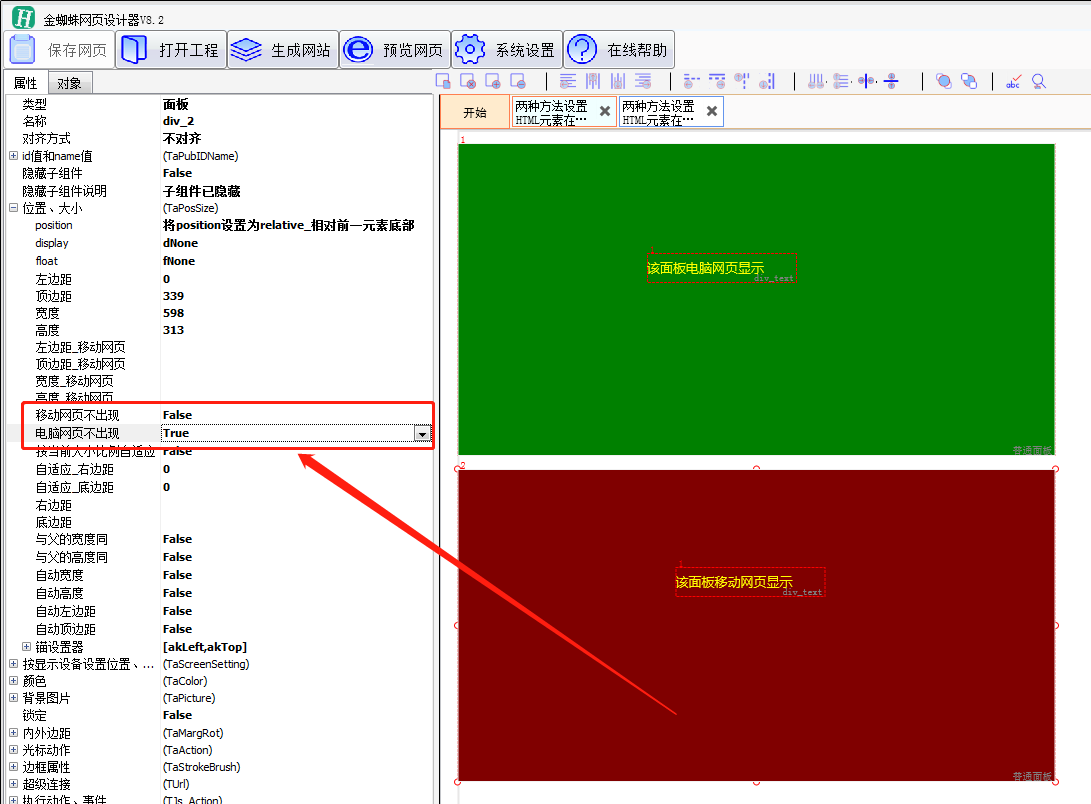This screenshot has width=1091, height=804.
Task: Open 系统设置 system settings
Action: click(x=507, y=49)
